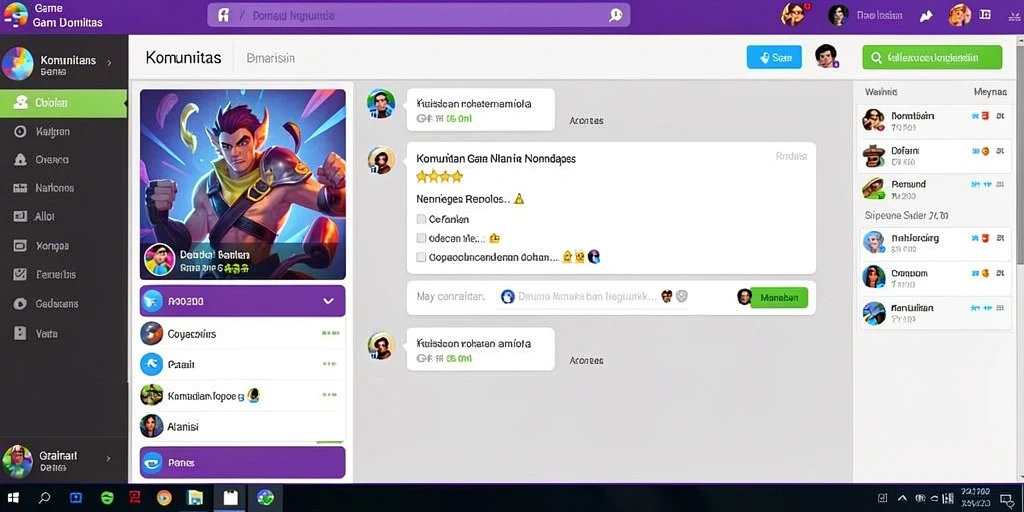Click the window layout icon at the top right
Viewport: 1024px width, 512px height.
(x=985, y=14)
